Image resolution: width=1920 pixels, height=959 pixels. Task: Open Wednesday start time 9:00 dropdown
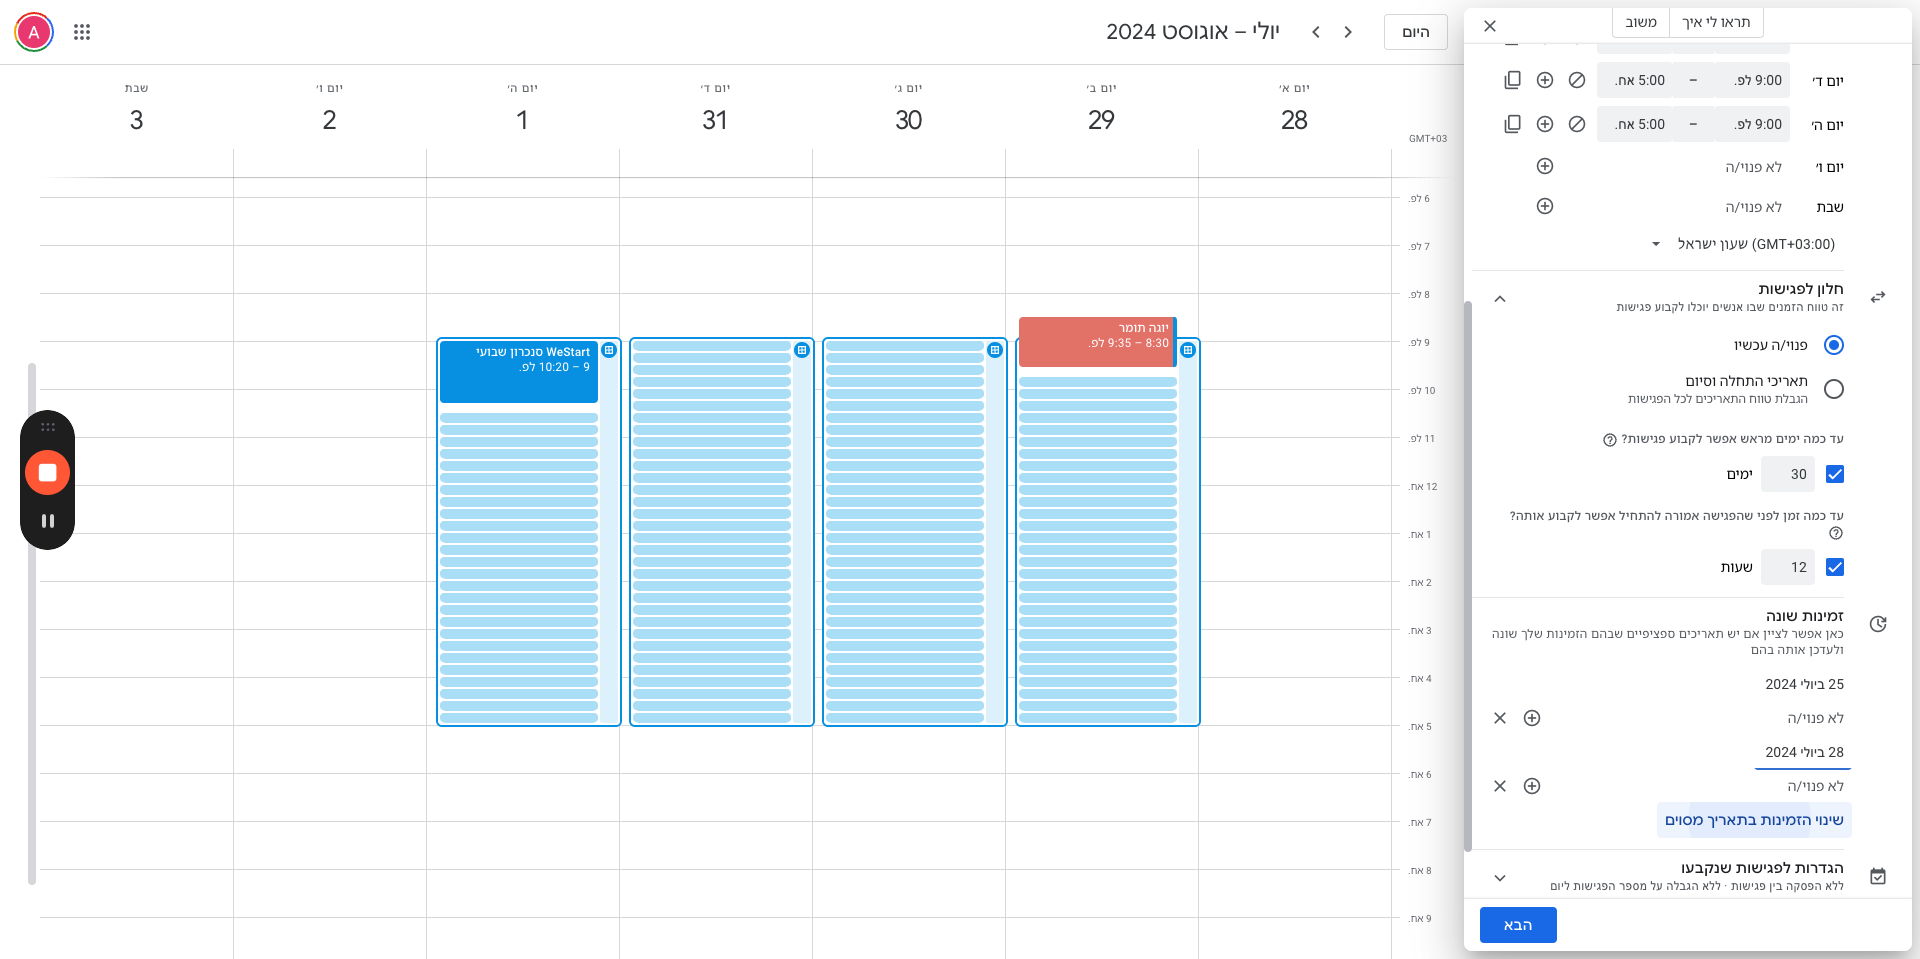[1752, 80]
